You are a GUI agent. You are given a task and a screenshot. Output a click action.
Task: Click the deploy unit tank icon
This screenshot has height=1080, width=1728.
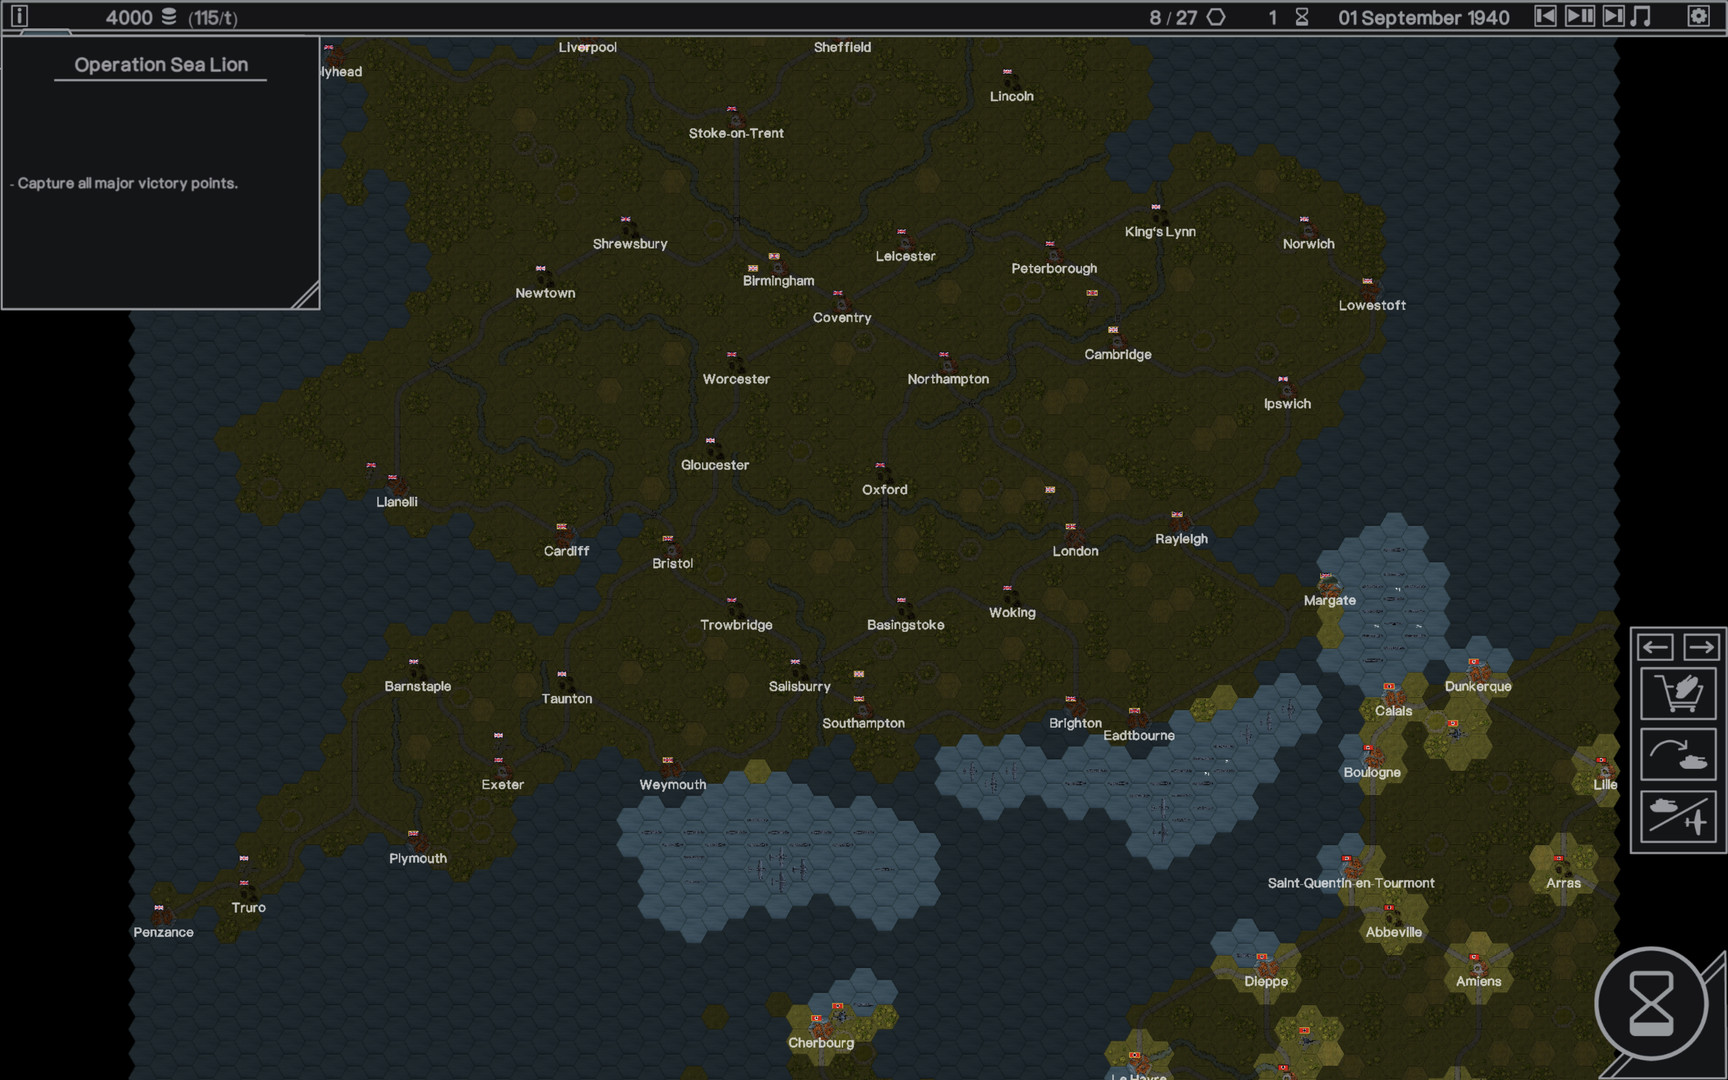coord(1678,755)
